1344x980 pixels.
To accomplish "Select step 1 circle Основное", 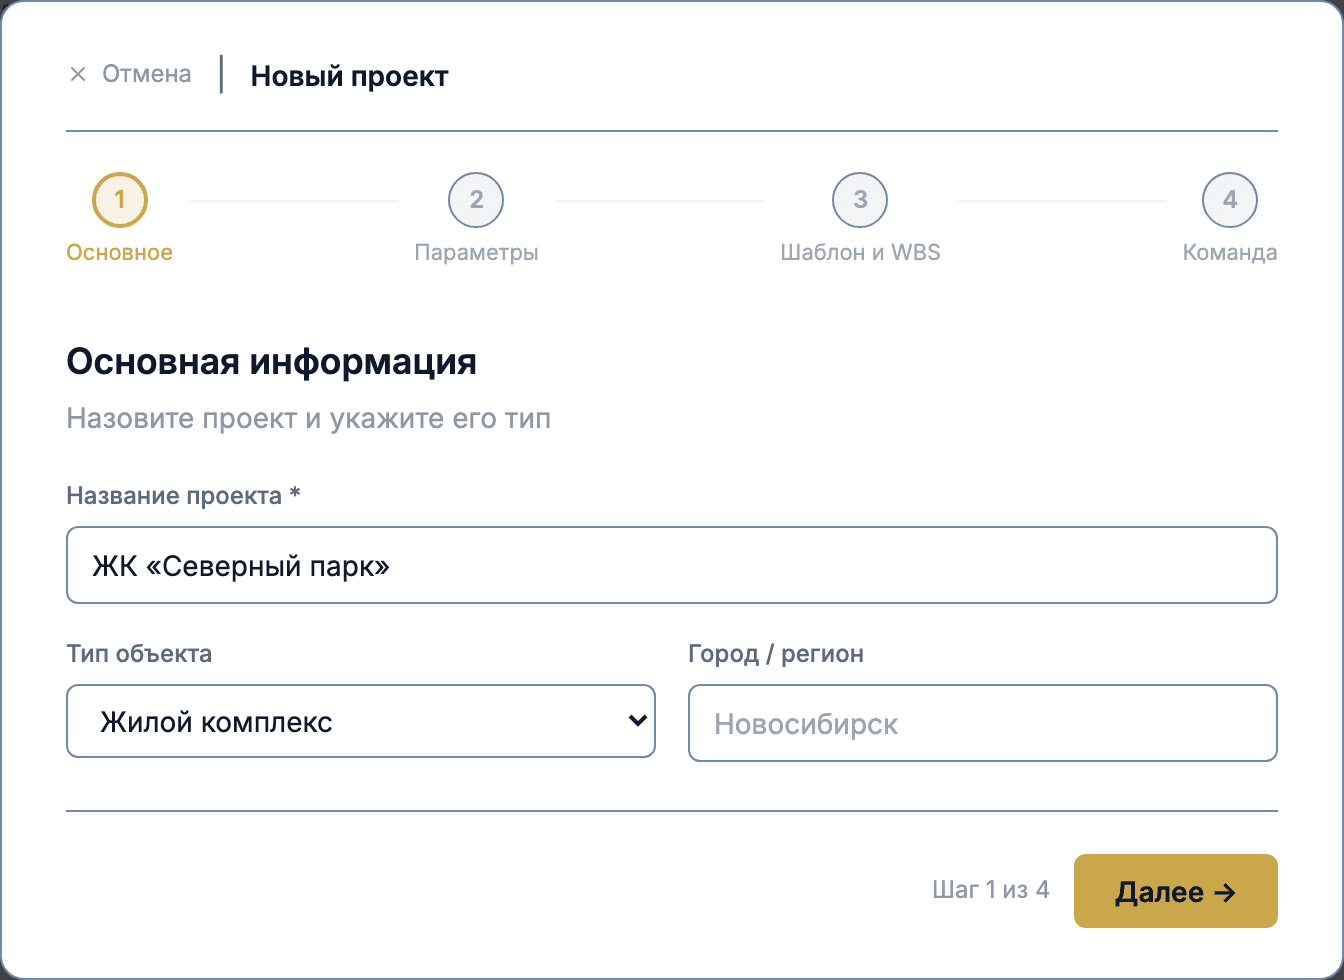I will pyautogui.click(x=120, y=200).
